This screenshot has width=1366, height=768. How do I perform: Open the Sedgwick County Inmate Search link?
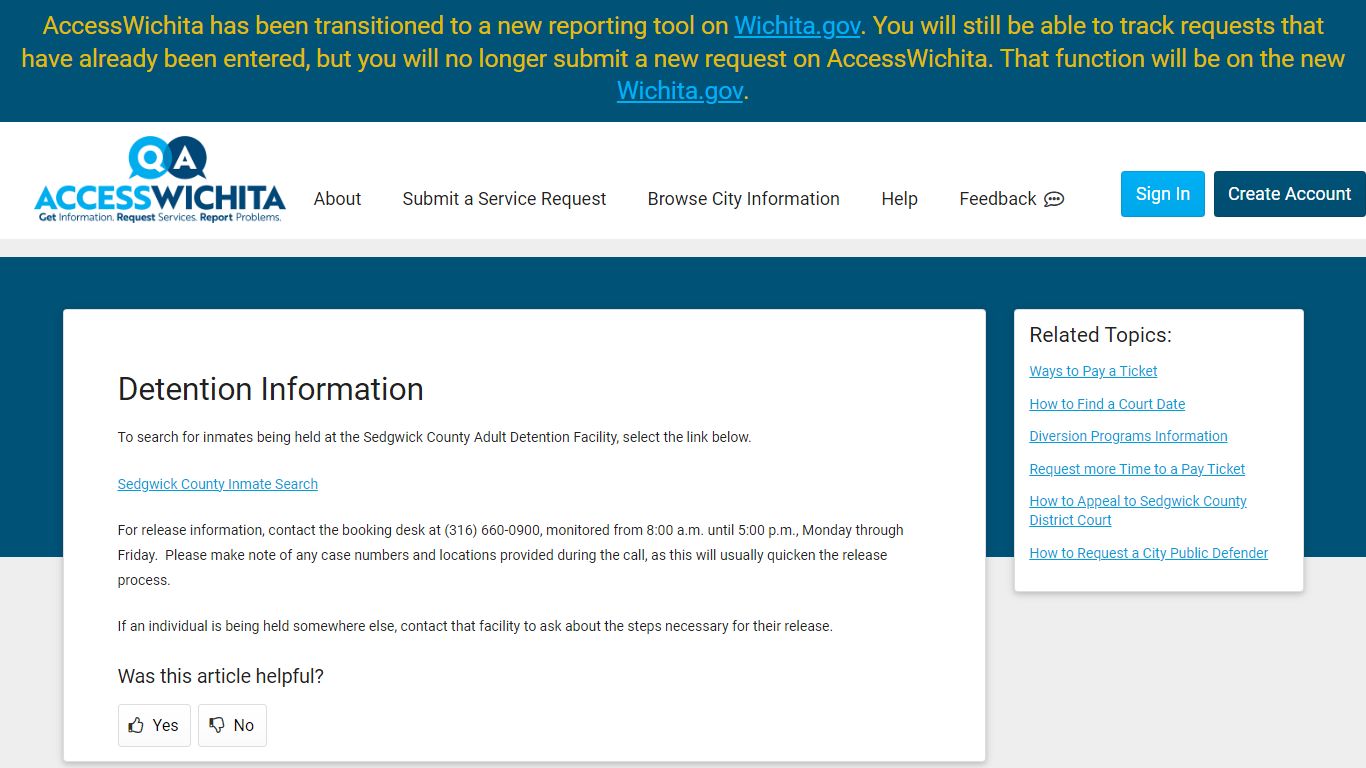[x=218, y=484]
